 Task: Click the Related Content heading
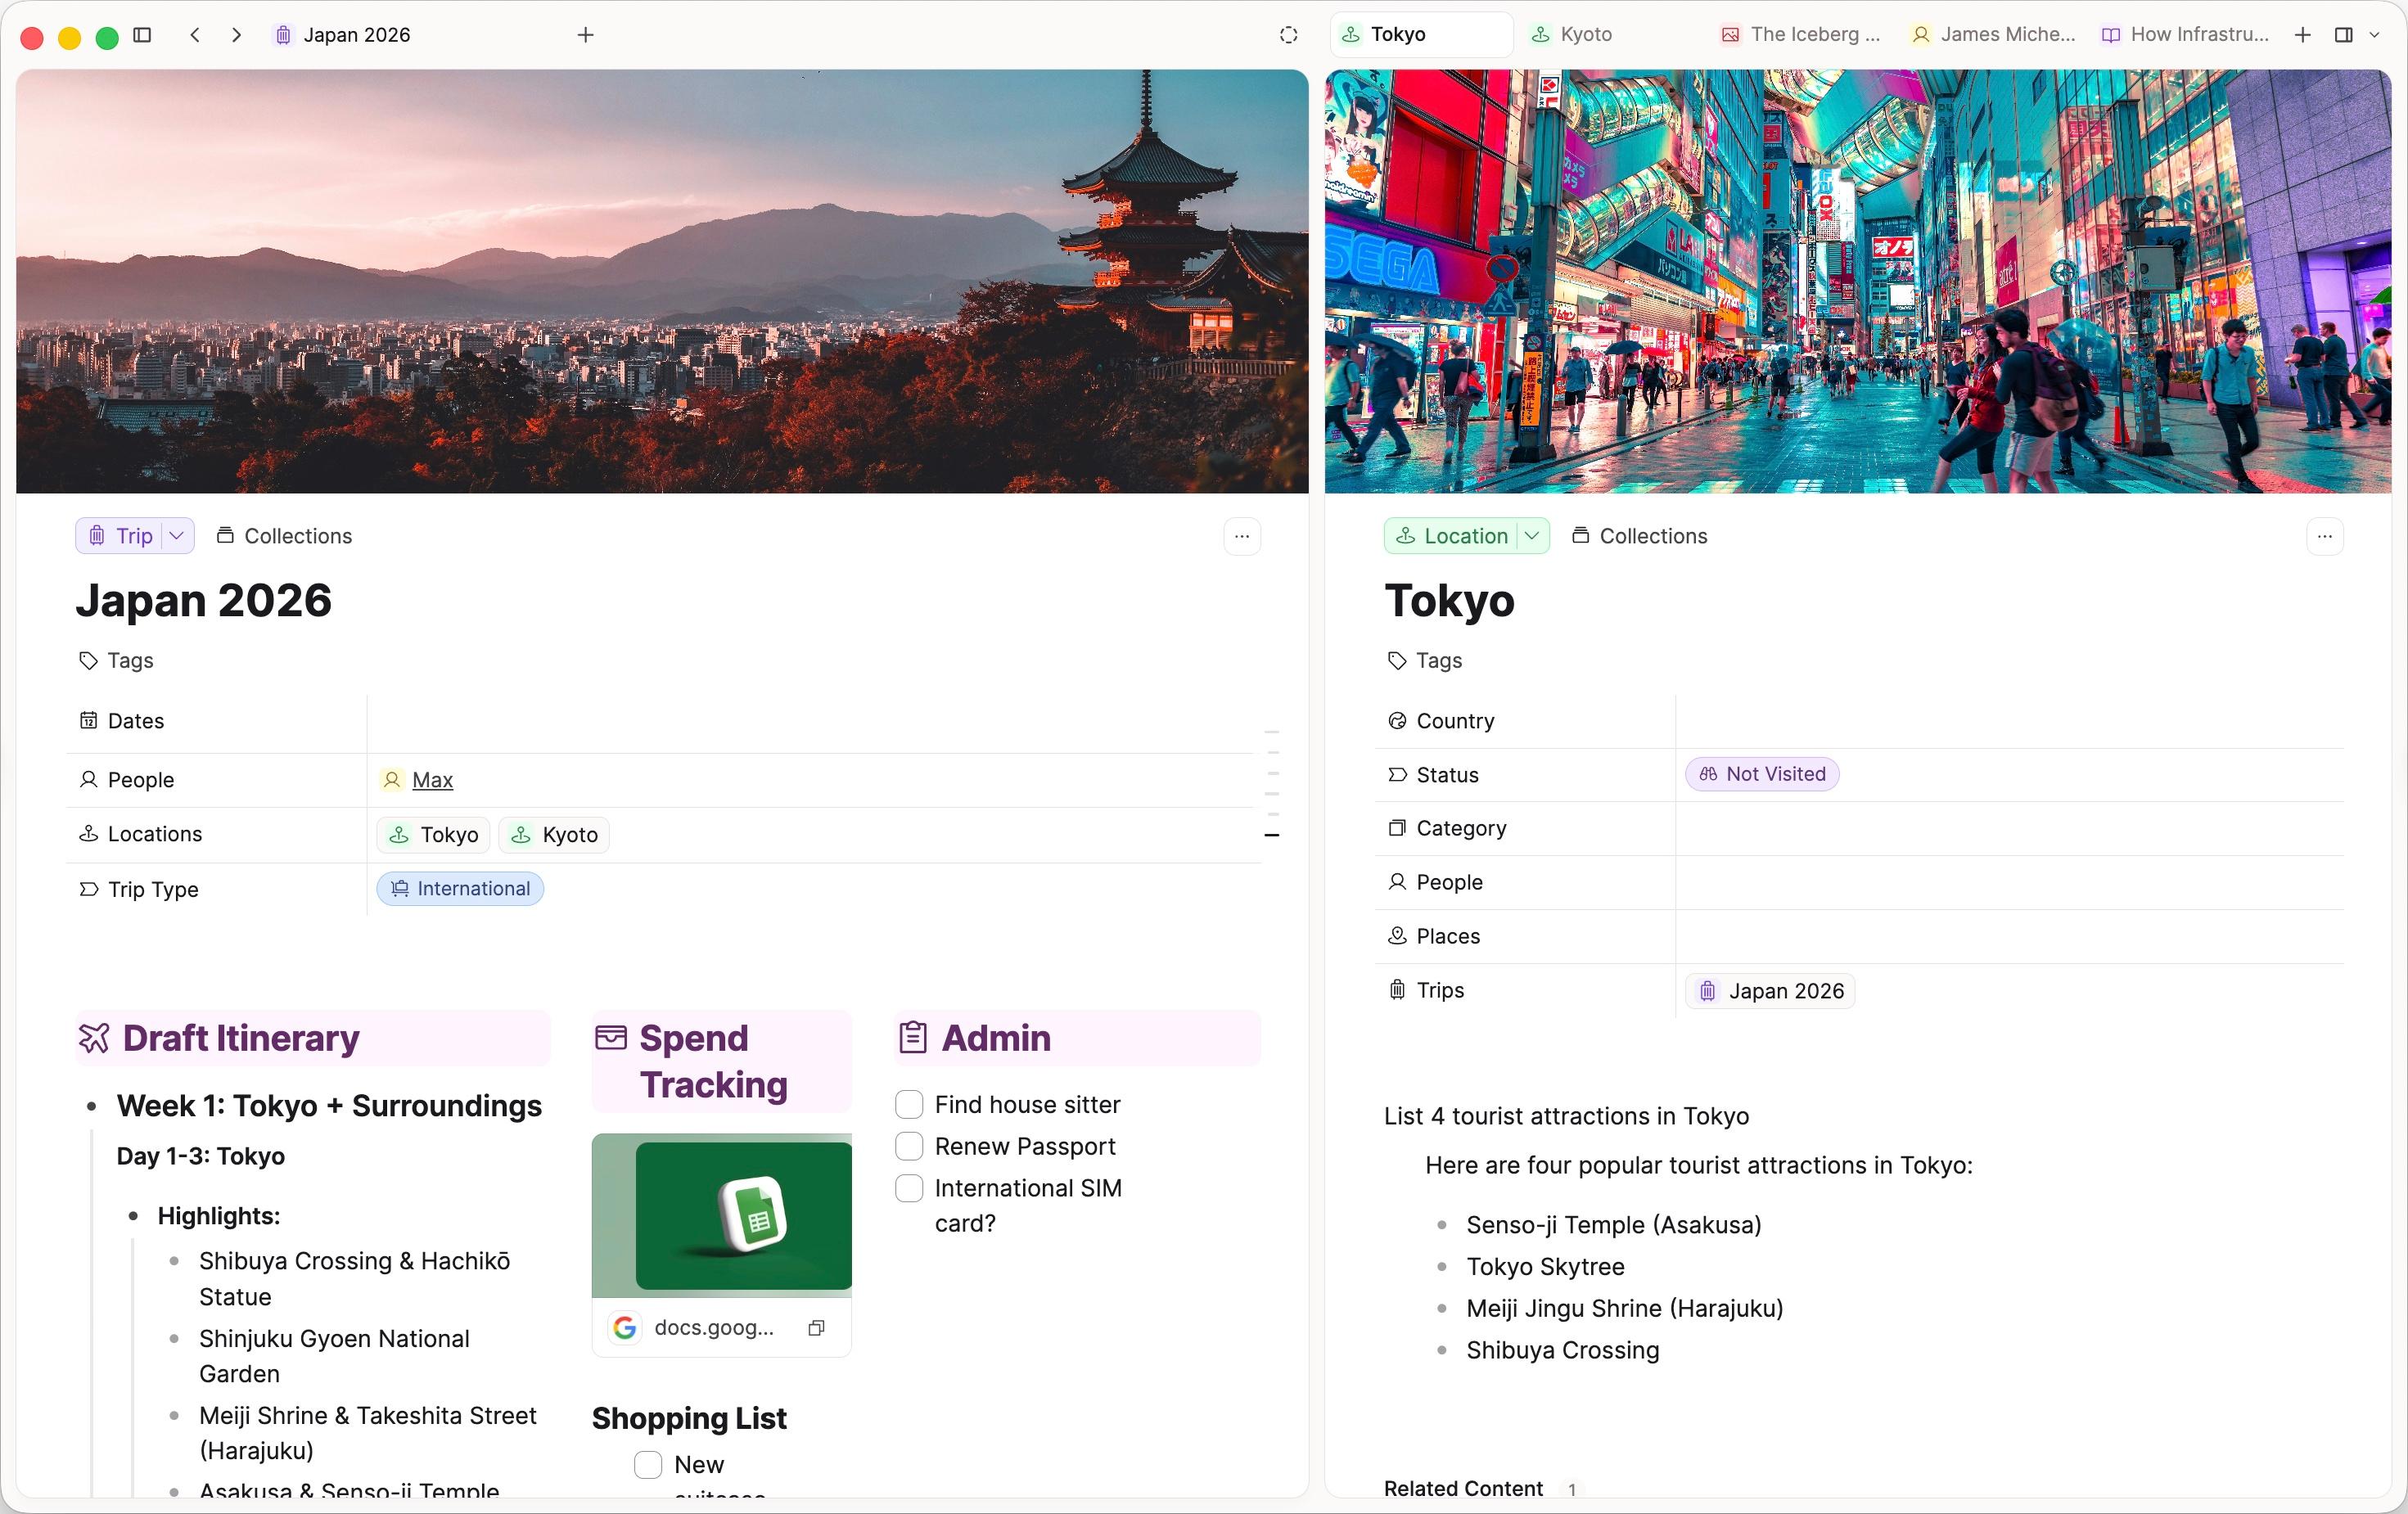[1463, 1489]
